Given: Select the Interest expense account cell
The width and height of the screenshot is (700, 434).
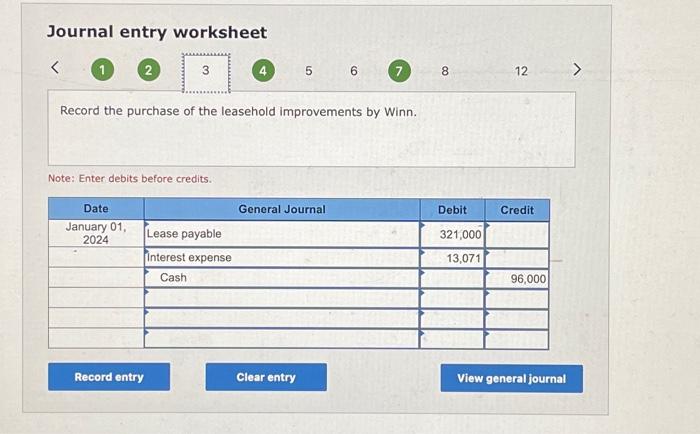Looking at the screenshot, I should (x=282, y=258).
